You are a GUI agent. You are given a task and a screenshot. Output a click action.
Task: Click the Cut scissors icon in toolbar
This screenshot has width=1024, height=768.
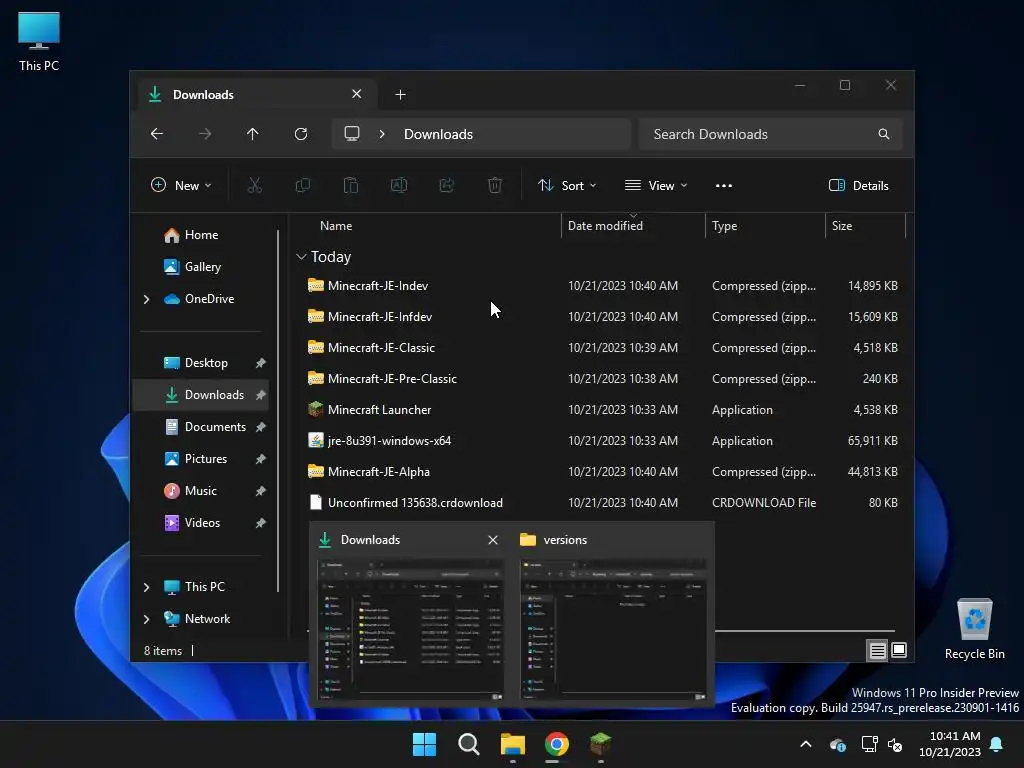pos(255,185)
